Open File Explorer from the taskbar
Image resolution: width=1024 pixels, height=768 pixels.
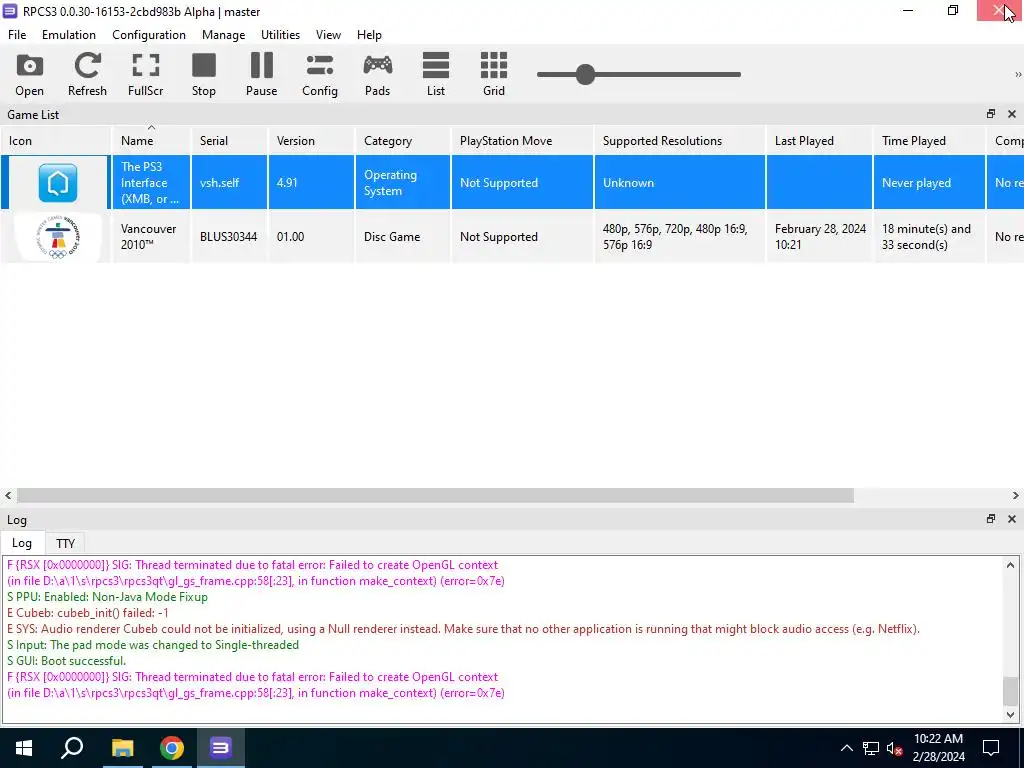point(122,748)
